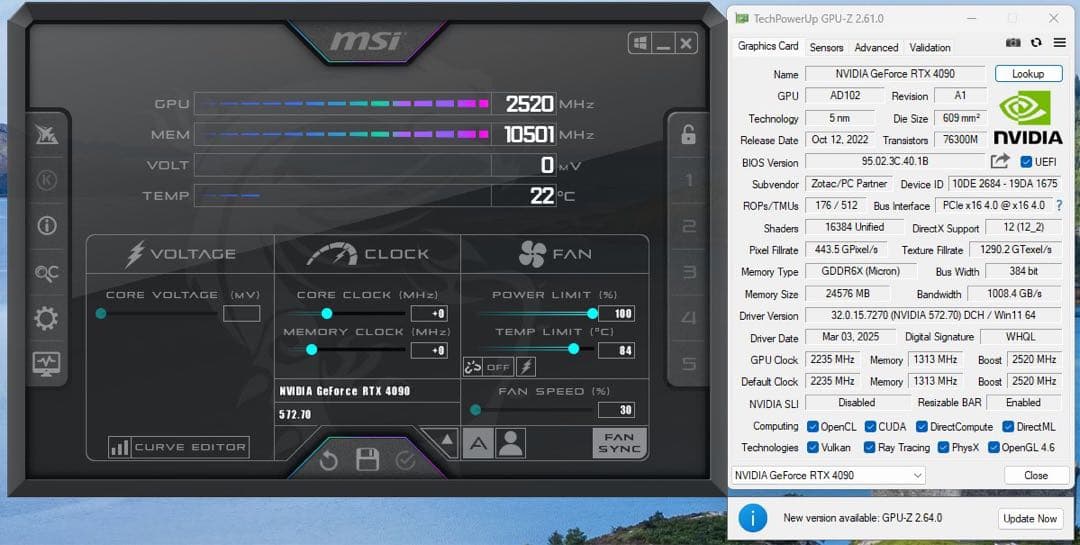The width and height of the screenshot is (1080, 545).
Task: Click the Fan Speed slider handle
Action: pyautogui.click(x=475, y=410)
